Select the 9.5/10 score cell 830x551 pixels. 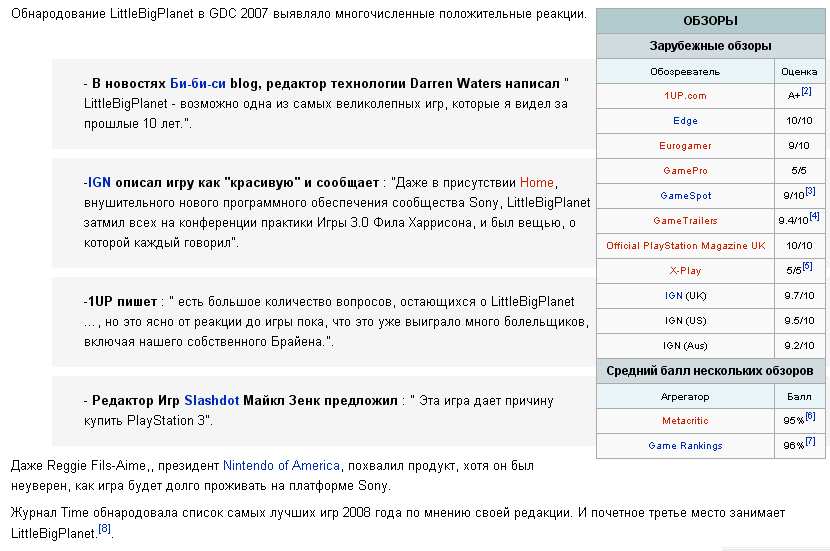pyautogui.click(x=799, y=320)
